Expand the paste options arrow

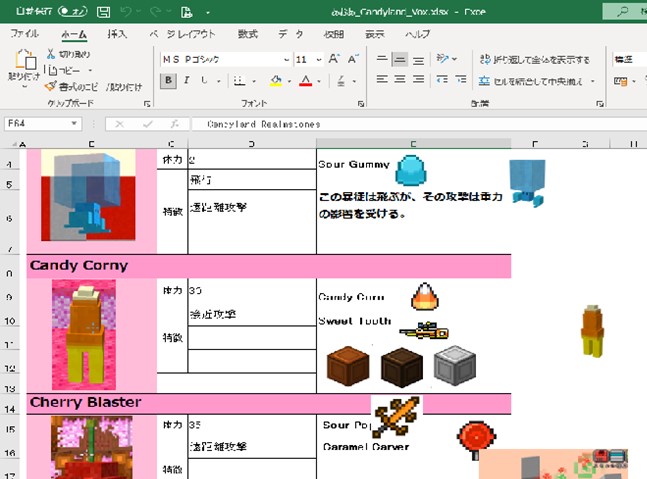pyautogui.click(x=24, y=86)
